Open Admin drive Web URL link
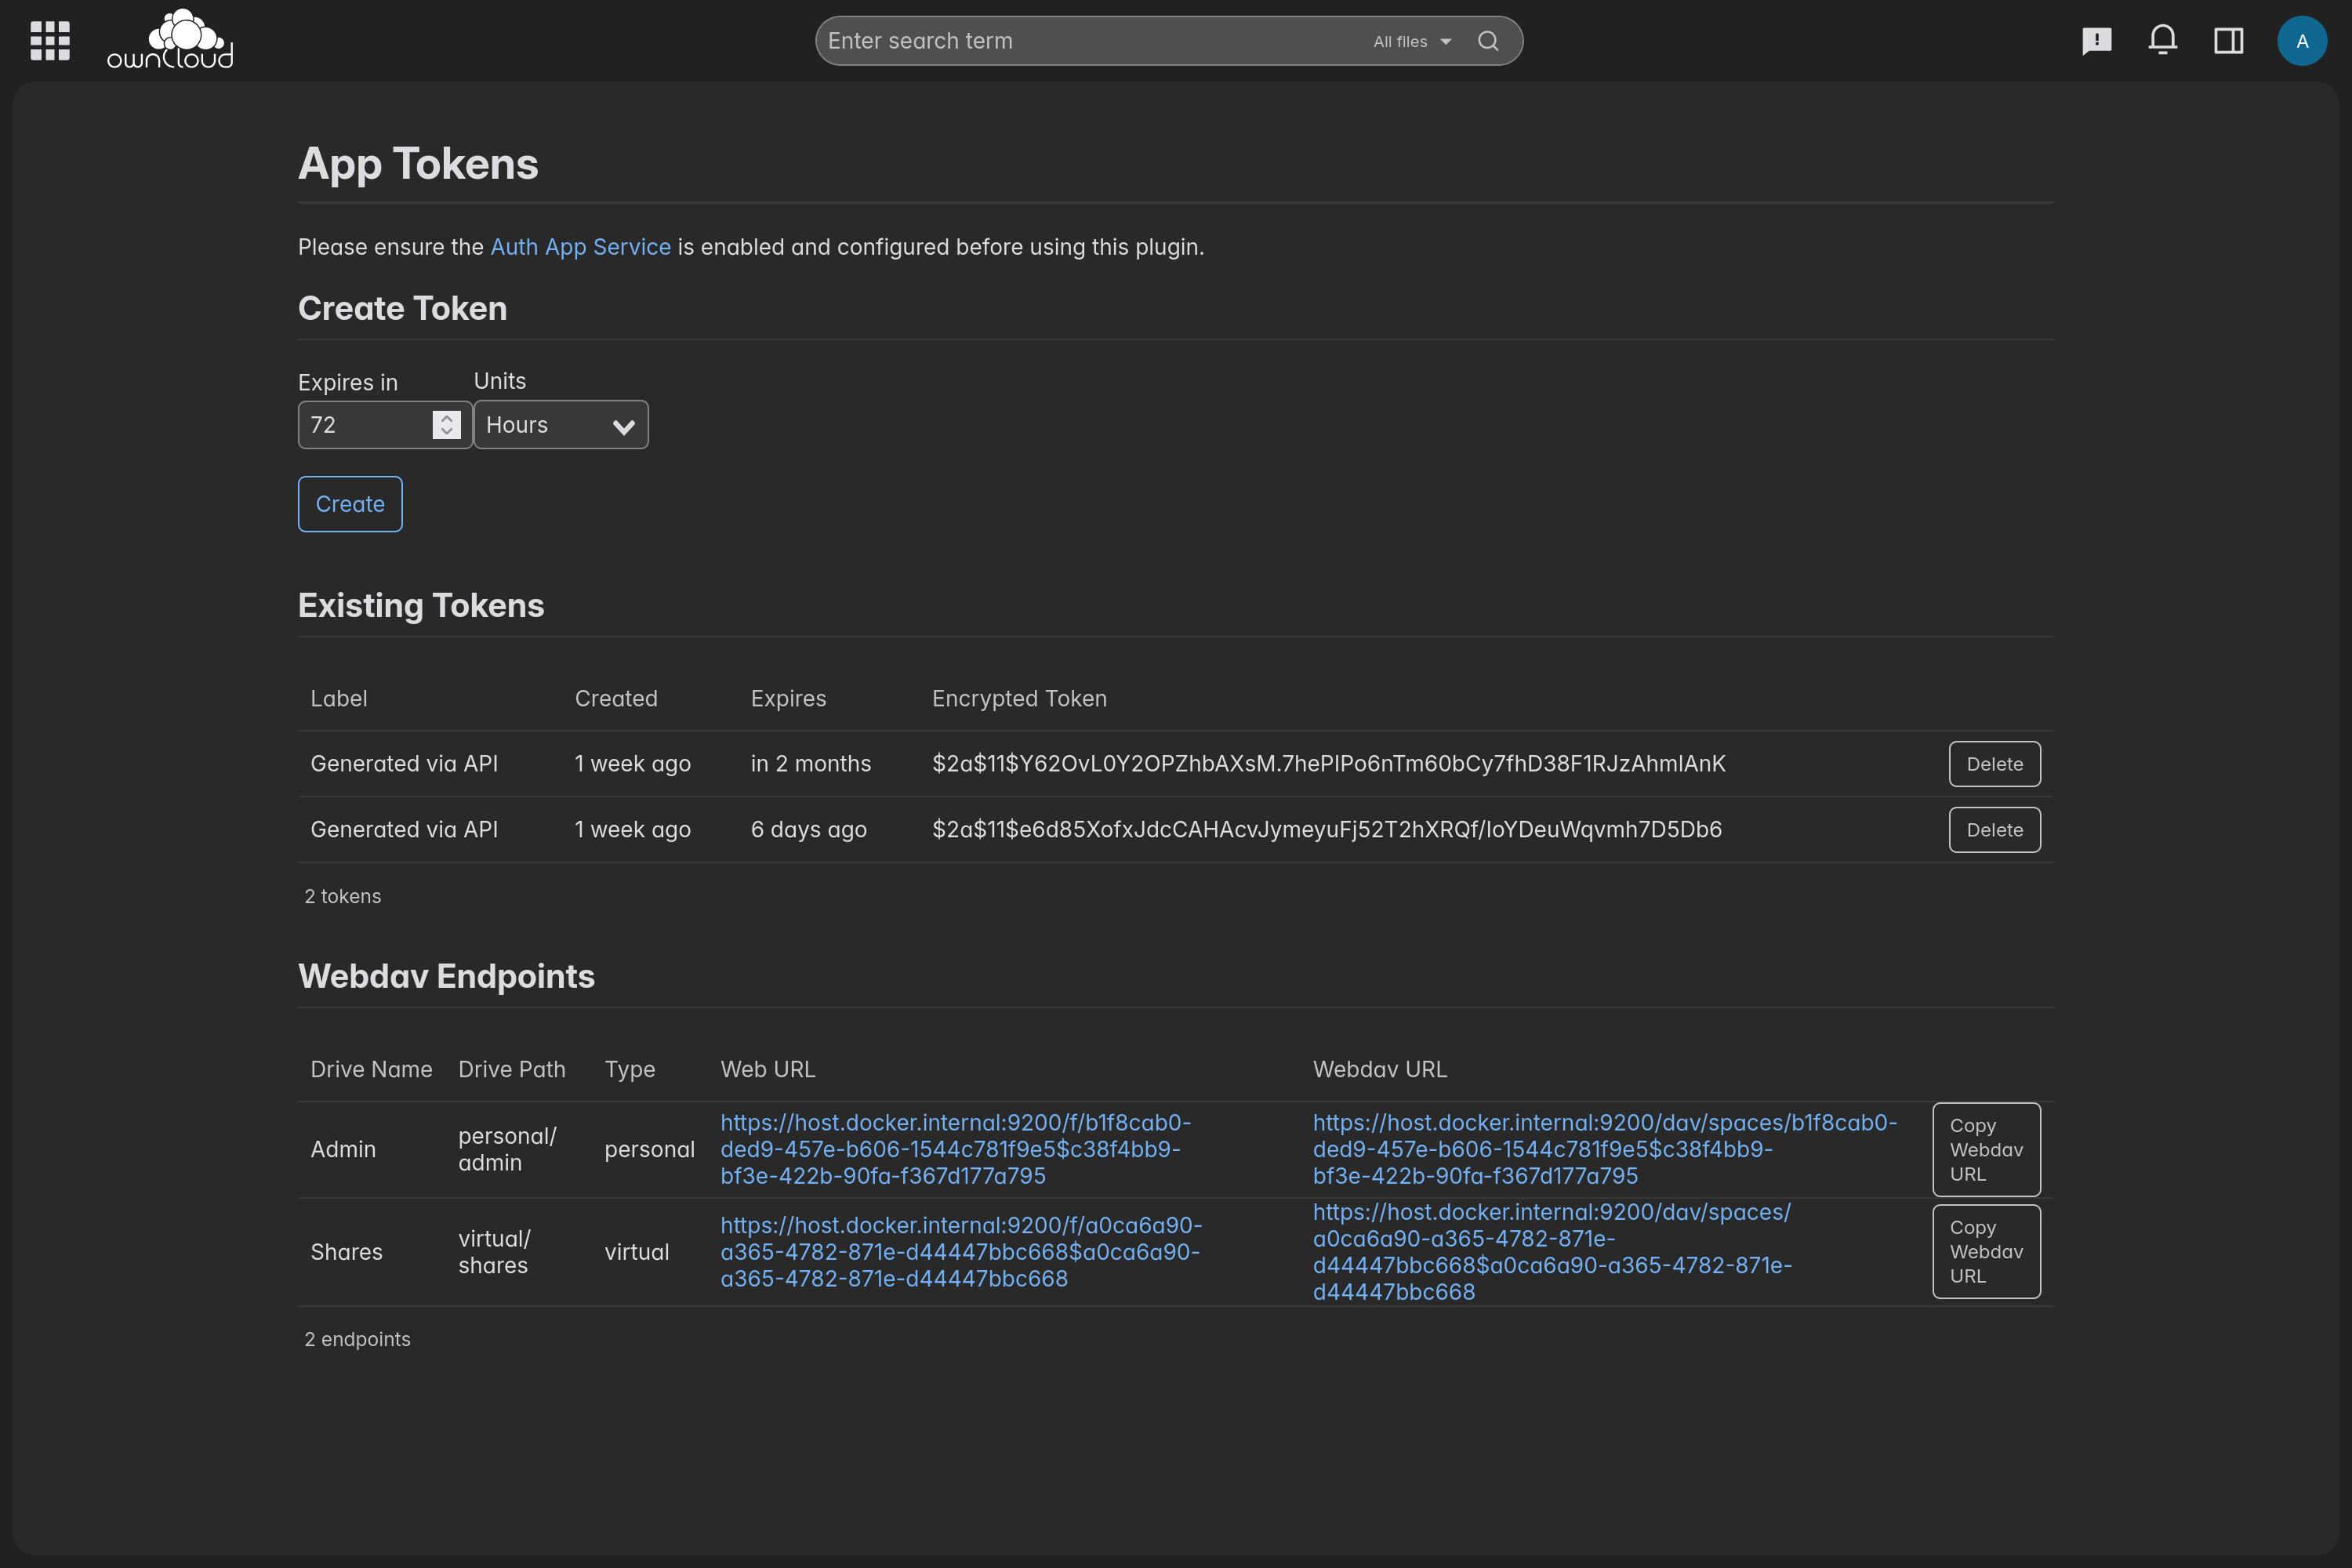 pos(956,1149)
